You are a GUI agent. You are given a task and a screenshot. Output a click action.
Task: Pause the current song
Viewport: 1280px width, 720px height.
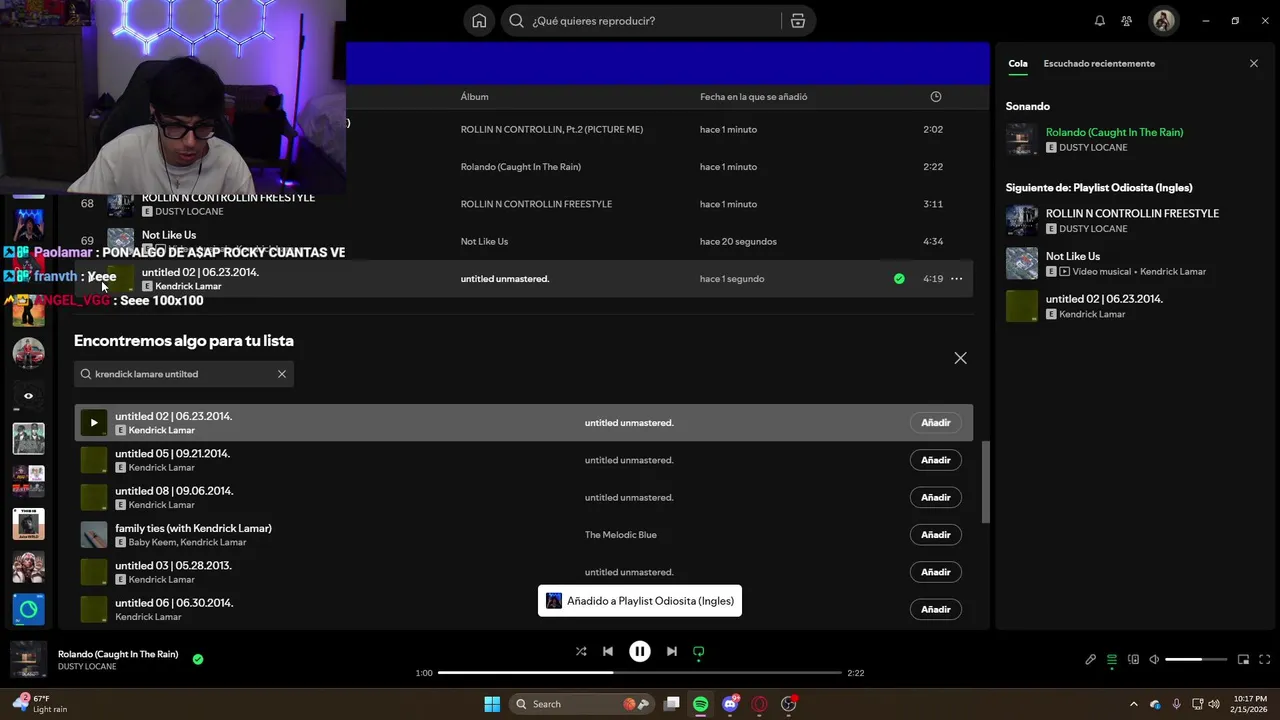coord(640,651)
